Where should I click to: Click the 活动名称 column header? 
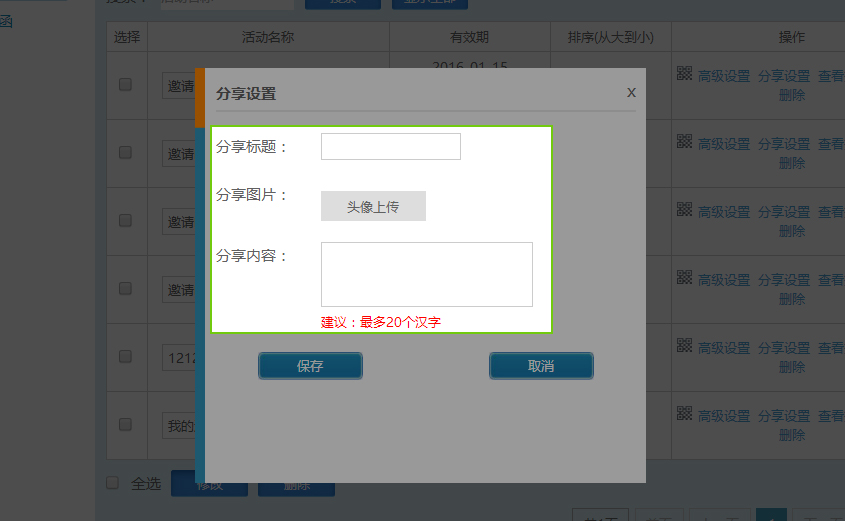point(268,37)
